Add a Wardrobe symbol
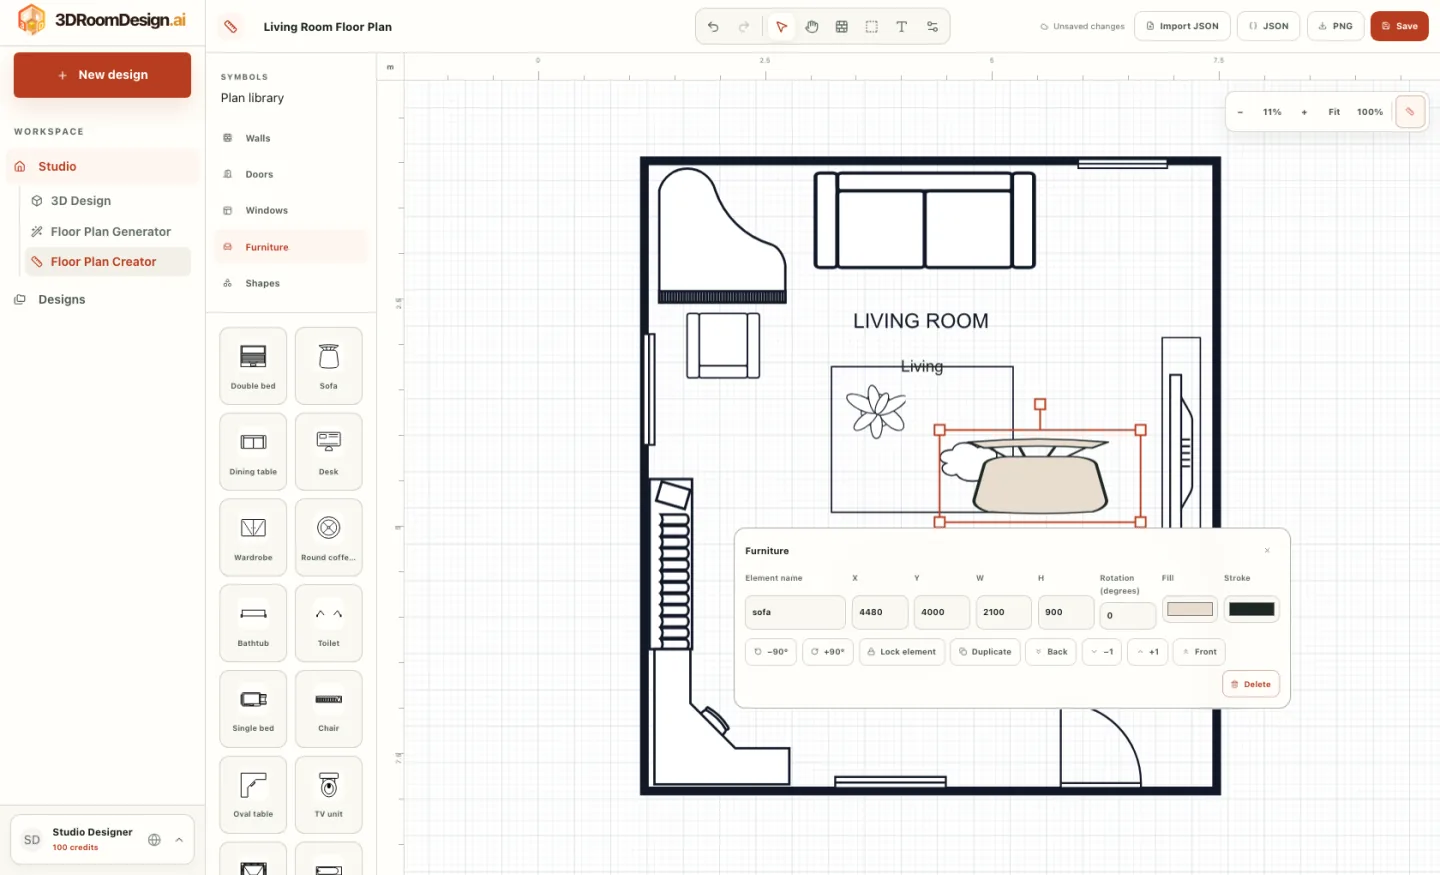Image resolution: width=1440 pixels, height=875 pixels. pos(253,538)
